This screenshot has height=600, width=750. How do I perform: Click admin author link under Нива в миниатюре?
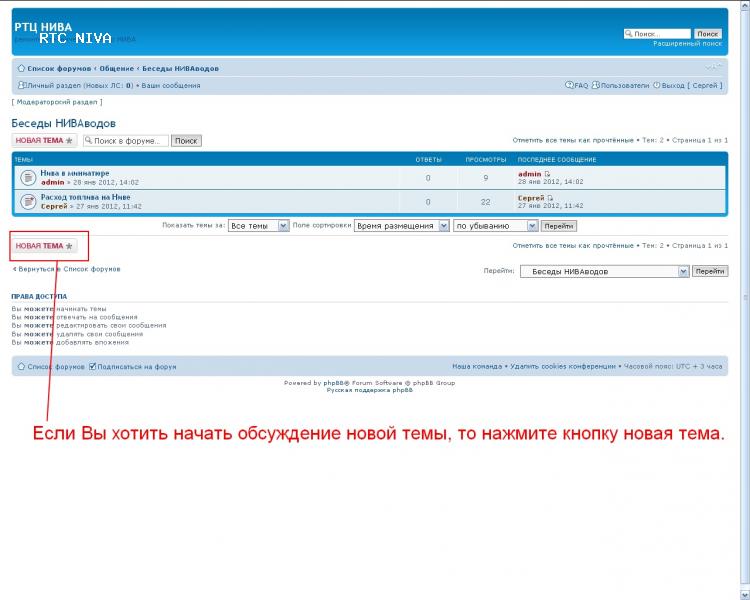(x=53, y=182)
